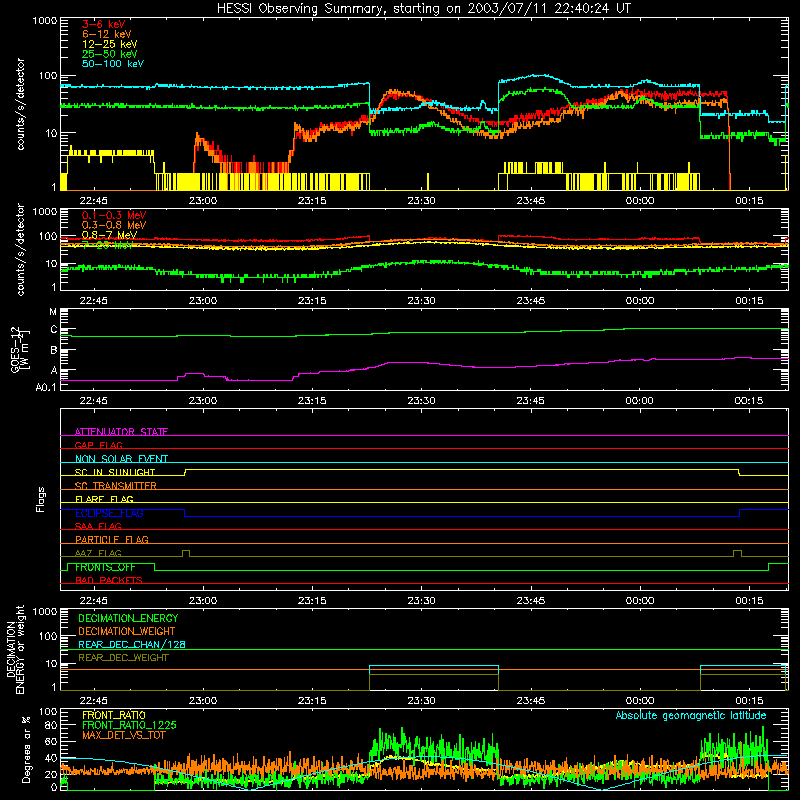Viewport: 800px width, 800px height.
Task: Click the 0.3-0.8 MeV legend label
Action: [x=114, y=225]
